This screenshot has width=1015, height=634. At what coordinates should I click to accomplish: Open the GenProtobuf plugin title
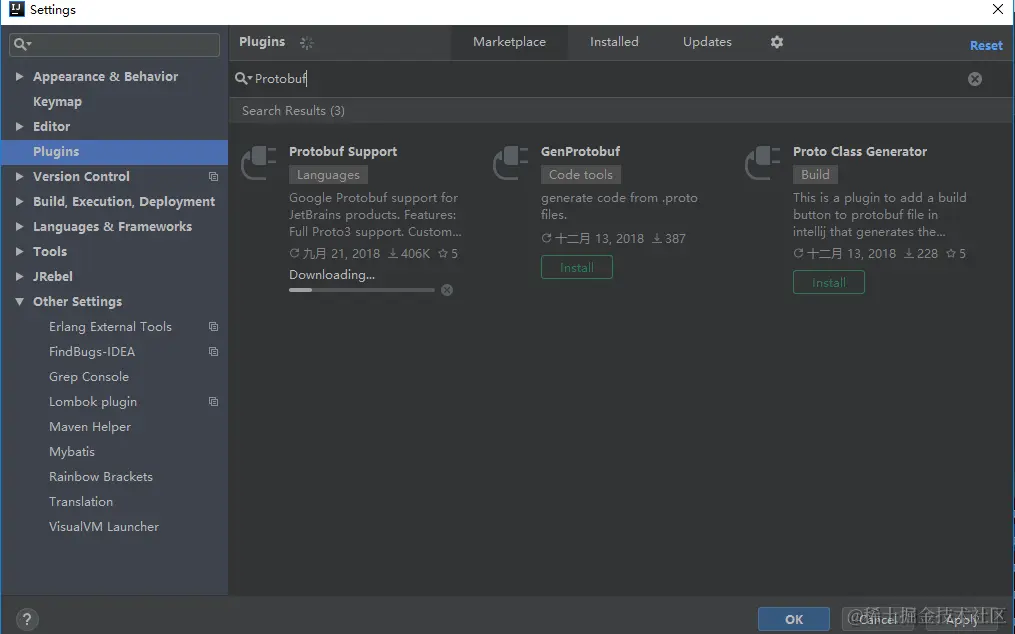(581, 152)
